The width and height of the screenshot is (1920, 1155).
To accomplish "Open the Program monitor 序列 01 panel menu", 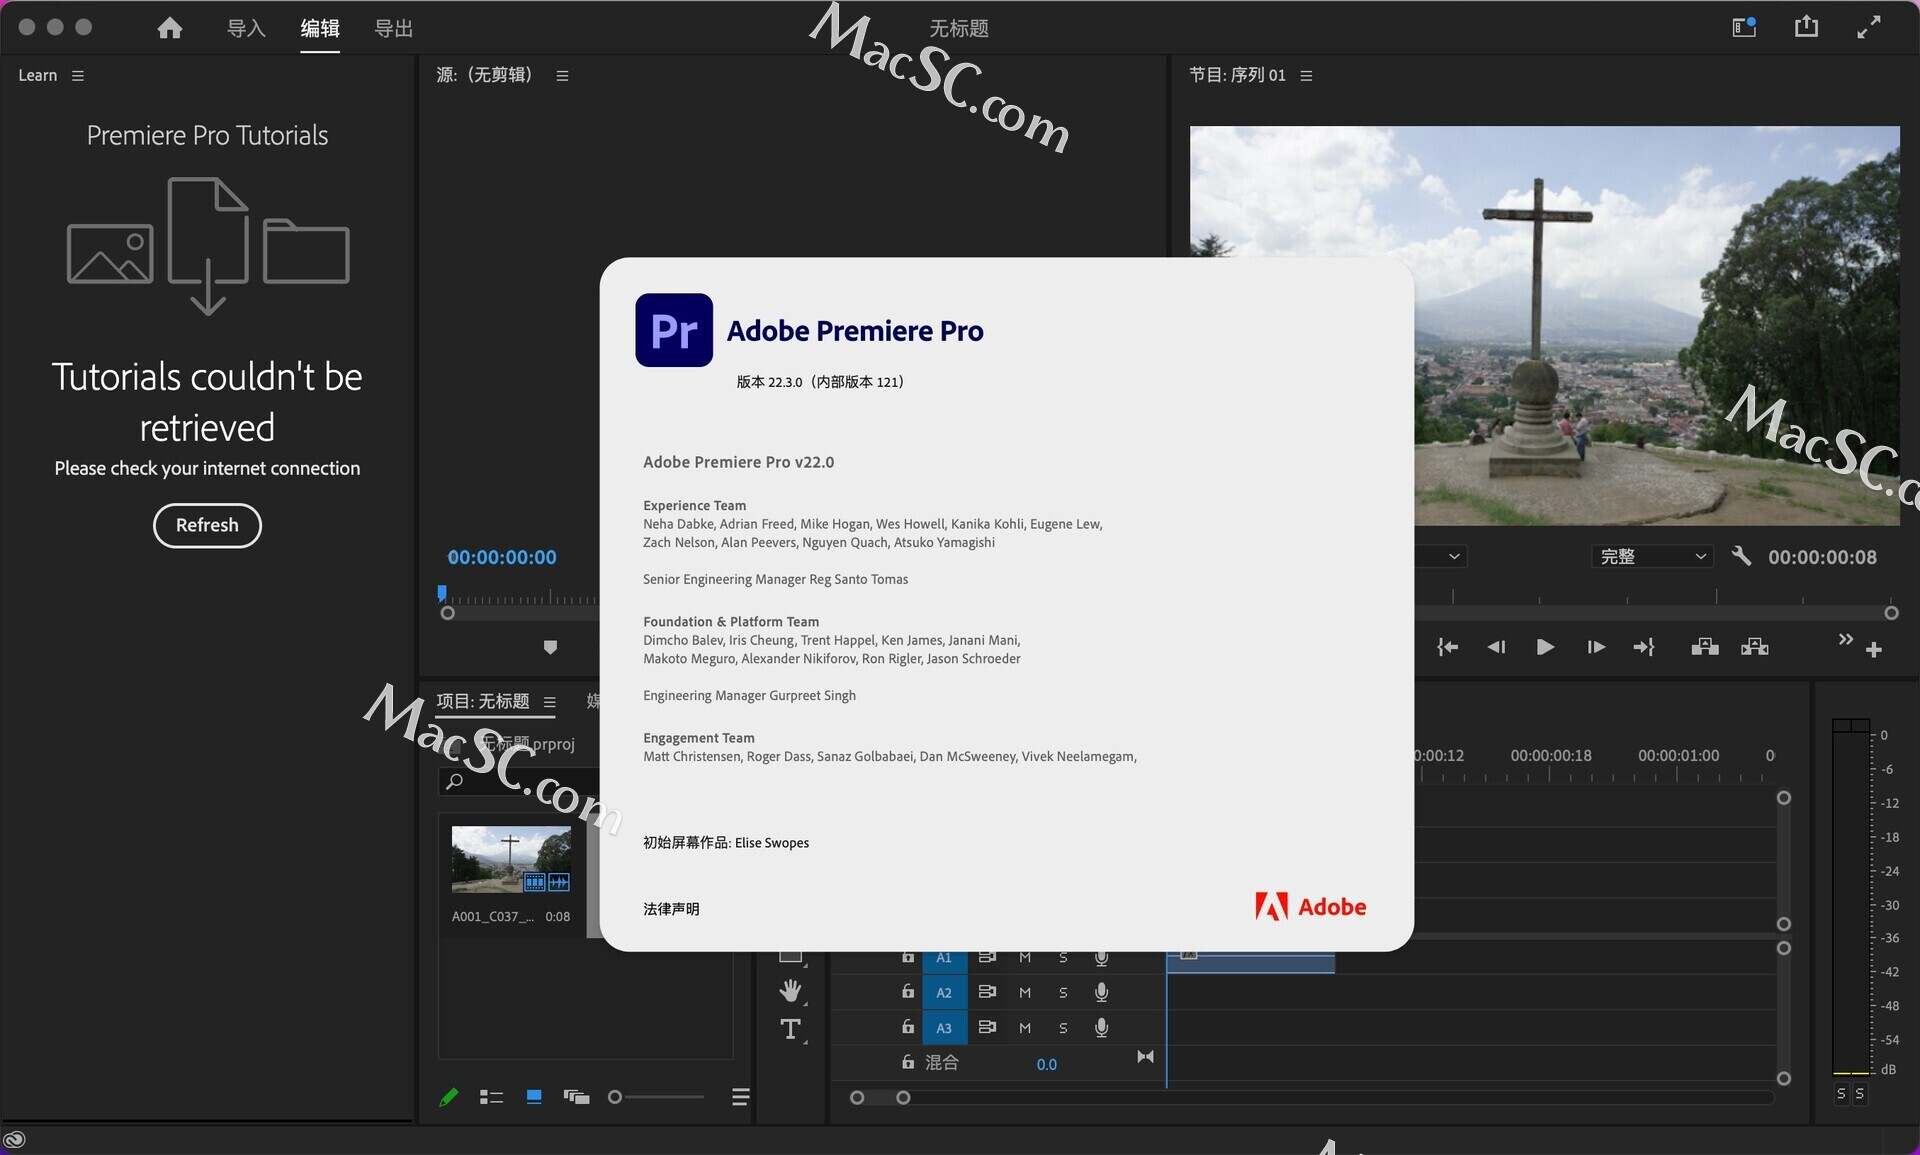I will (1306, 76).
